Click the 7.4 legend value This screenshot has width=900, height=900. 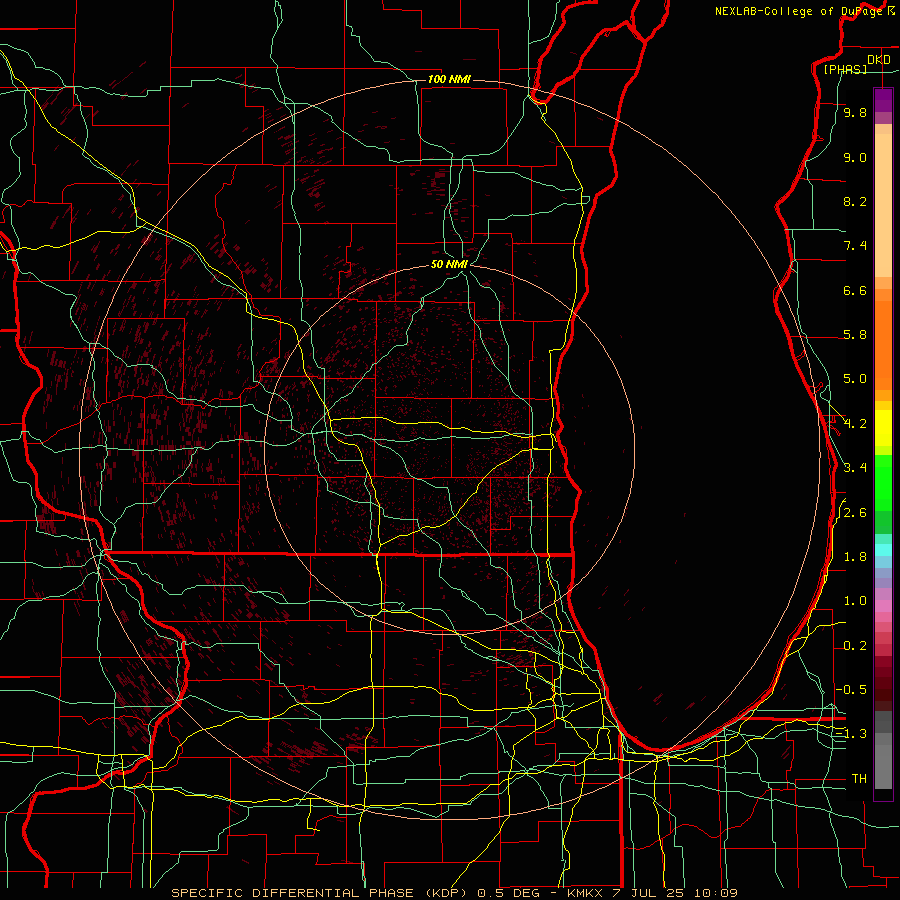tap(855, 246)
